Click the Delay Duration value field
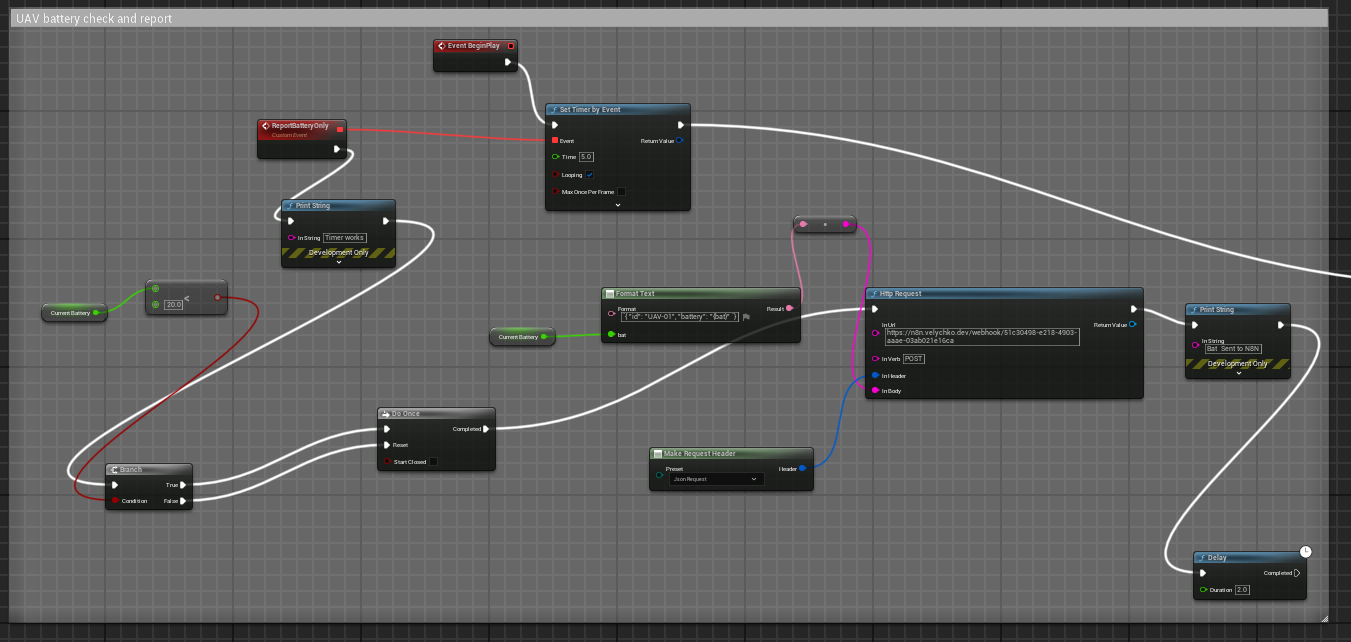 1242,590
